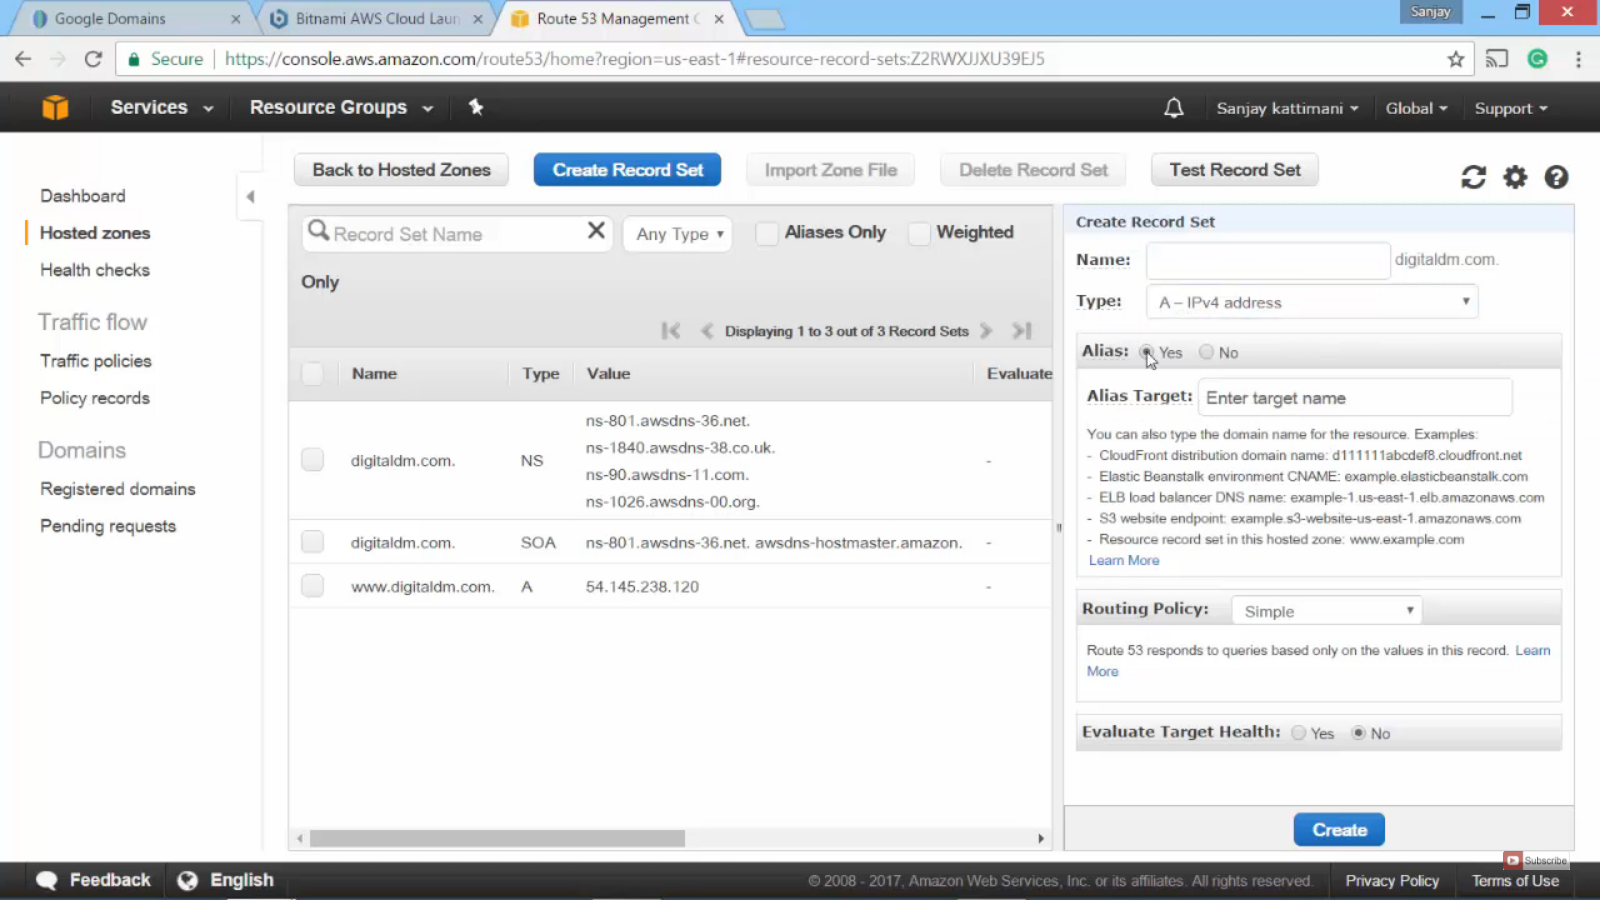Open the help question mark icon

tap(1556, 177)
